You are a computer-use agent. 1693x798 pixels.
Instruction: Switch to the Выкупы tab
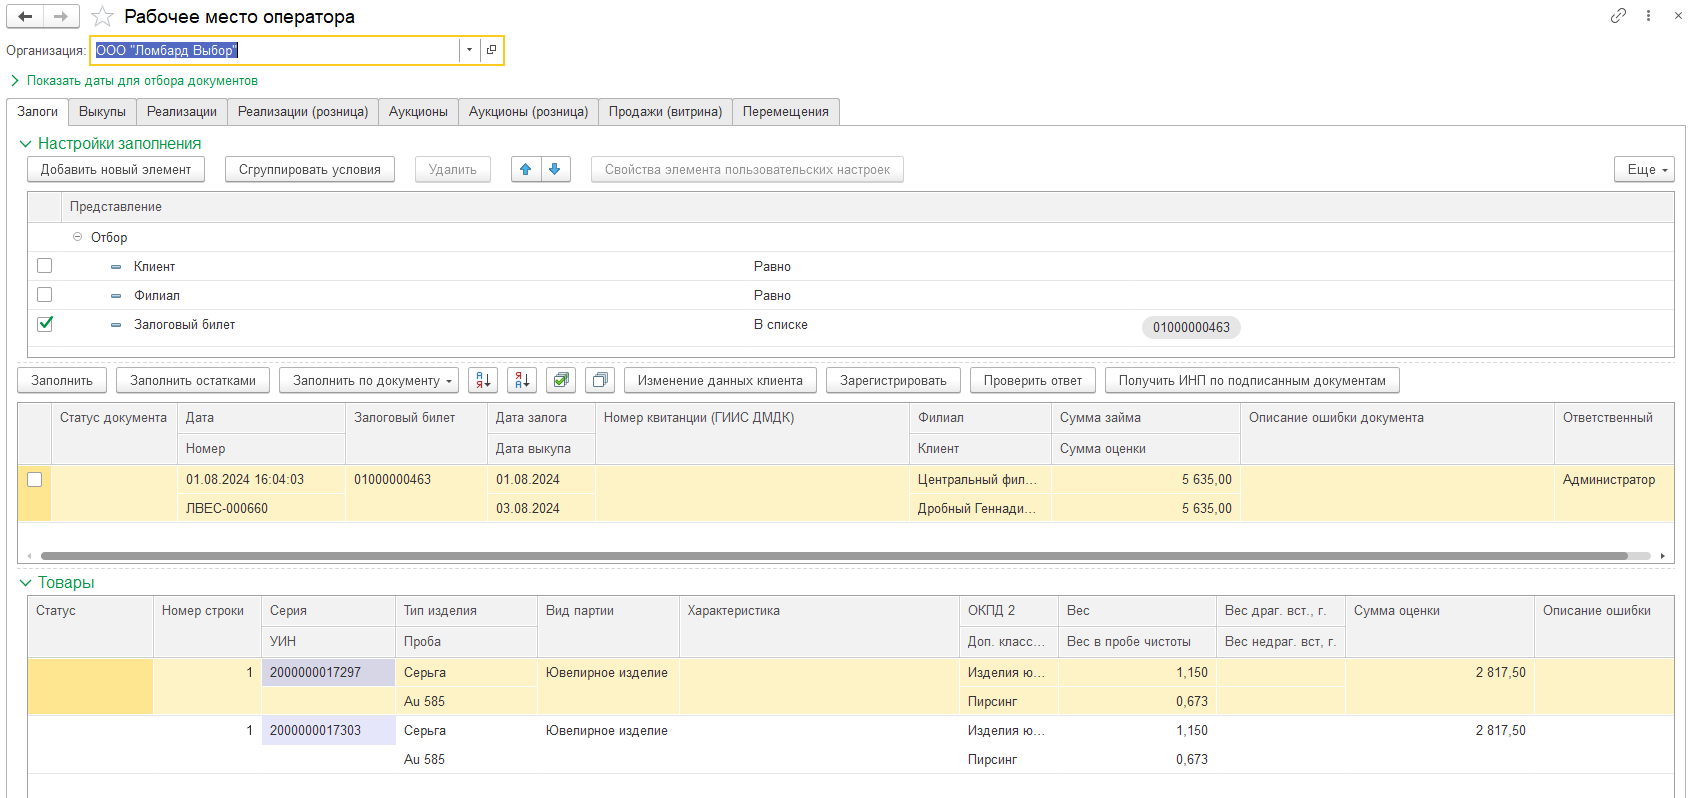102,111
